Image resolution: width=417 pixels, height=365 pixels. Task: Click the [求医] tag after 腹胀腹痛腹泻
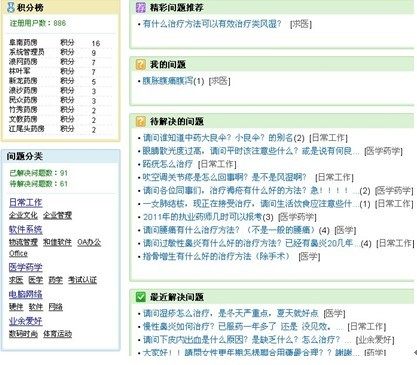[220, 81]
